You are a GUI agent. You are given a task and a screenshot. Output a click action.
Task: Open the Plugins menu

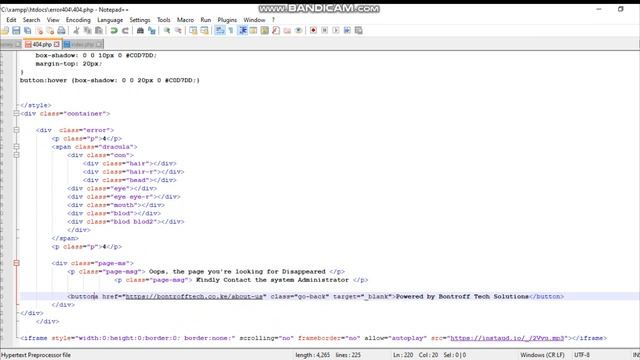tap(227, 20)
